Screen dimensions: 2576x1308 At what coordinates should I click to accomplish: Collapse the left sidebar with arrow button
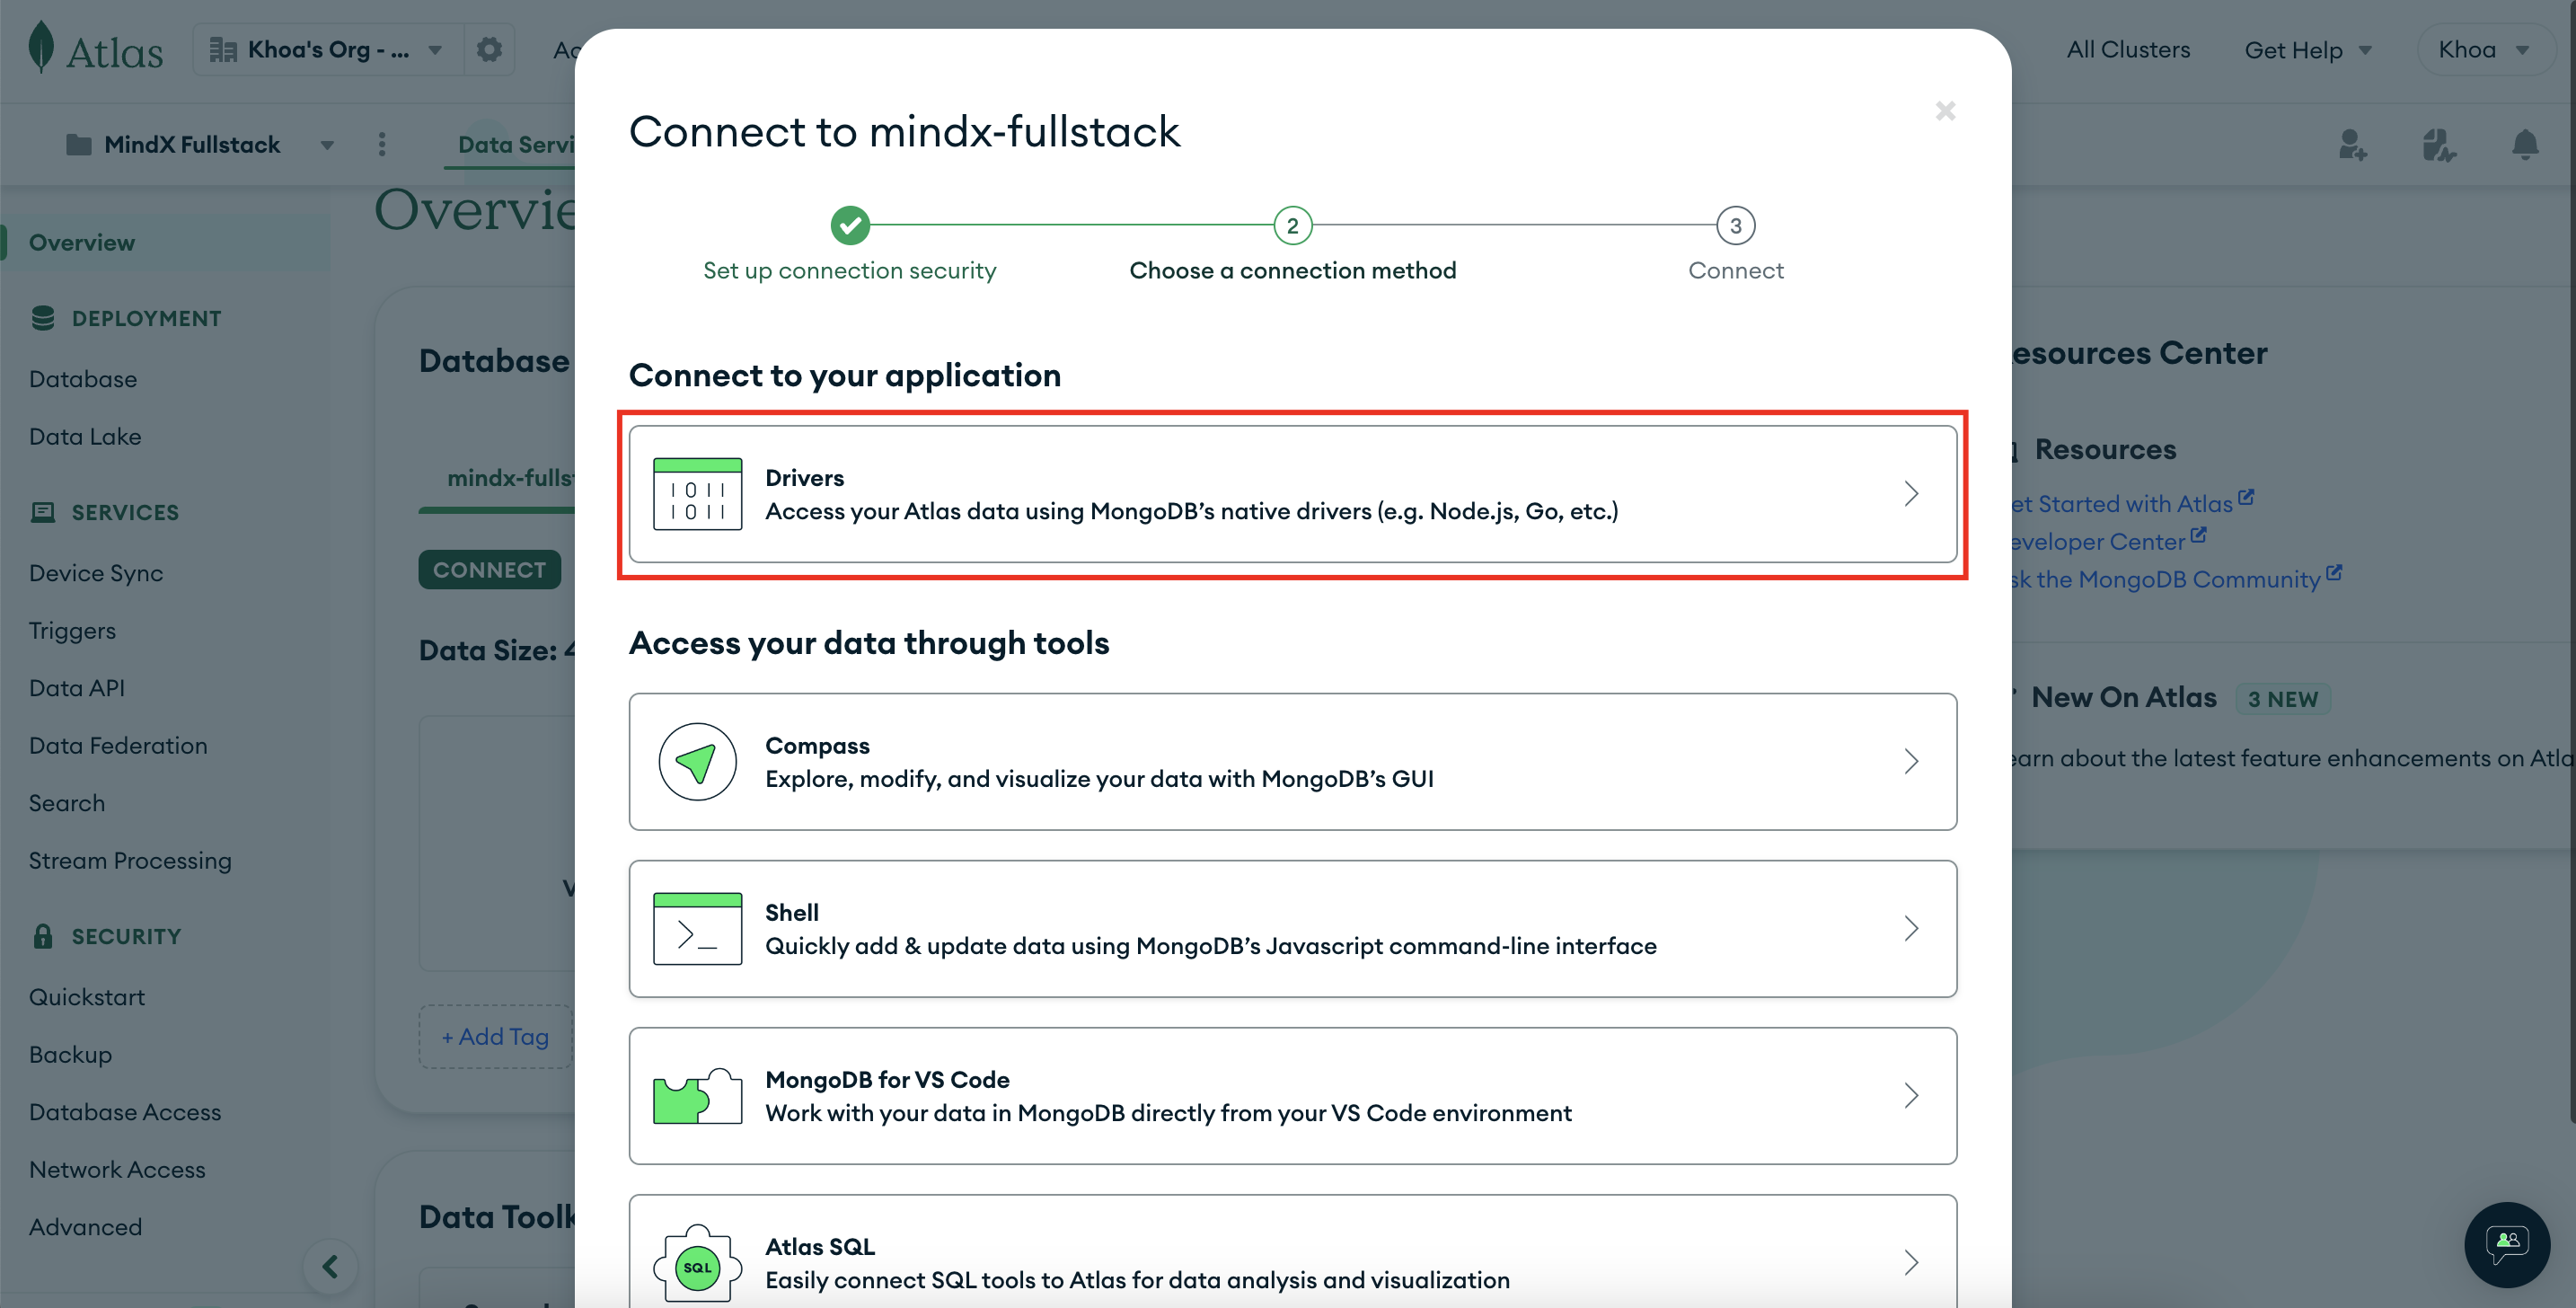point(330,1266)
